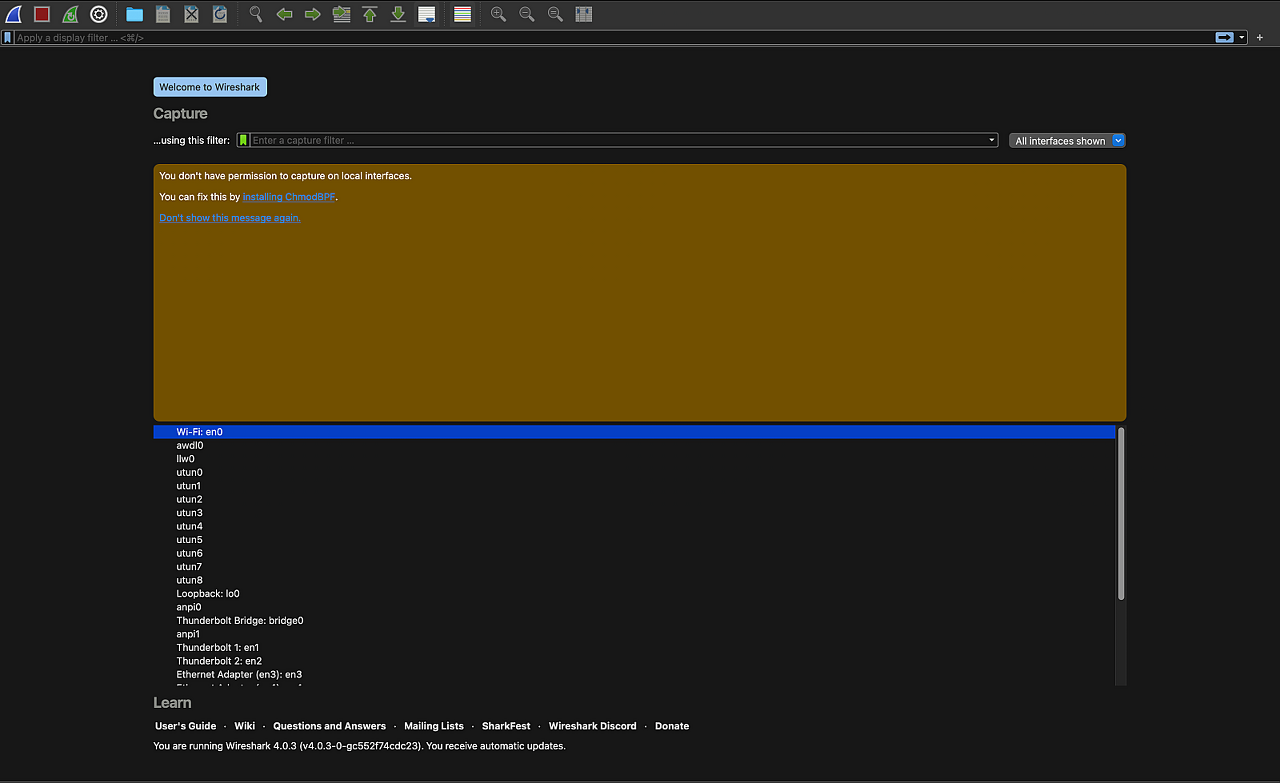Select the llw0 interface

click(x=634, y=459)
